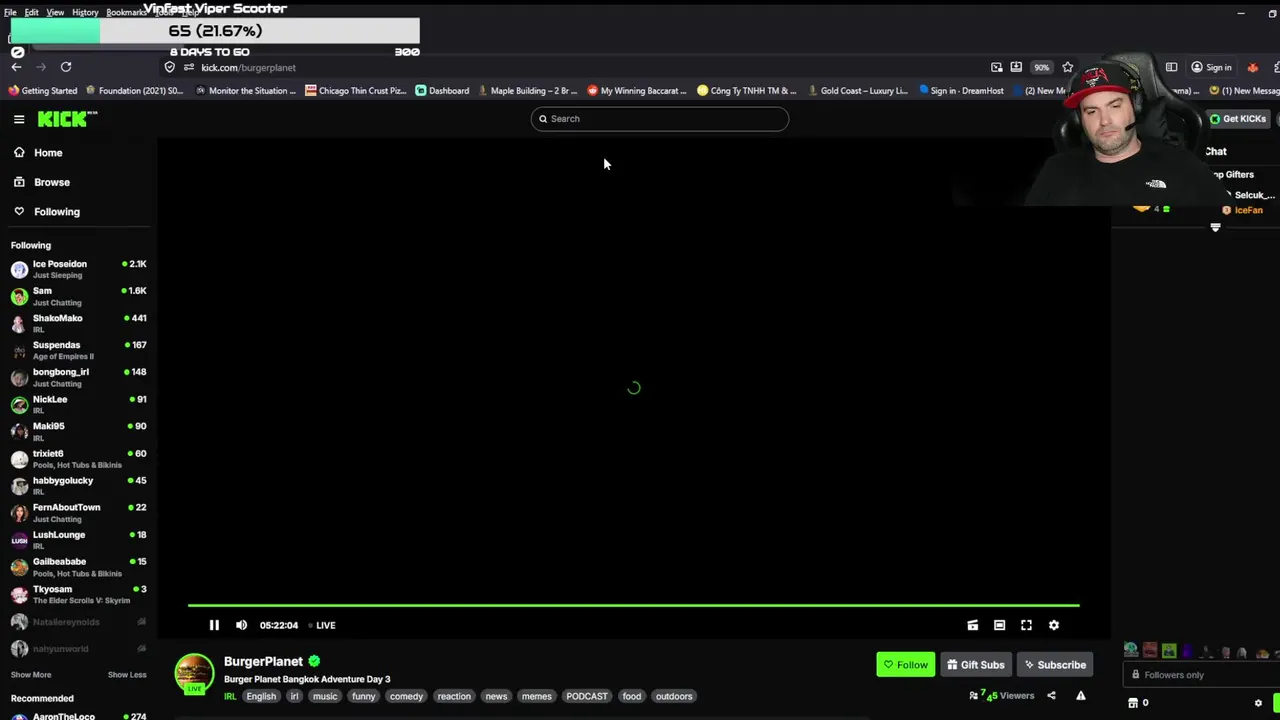Image resolution: width=1280 pixels, height=720 pixels.
Task: Open LushLounge channel
Action: pyautogui.click(x=78, y=540)
